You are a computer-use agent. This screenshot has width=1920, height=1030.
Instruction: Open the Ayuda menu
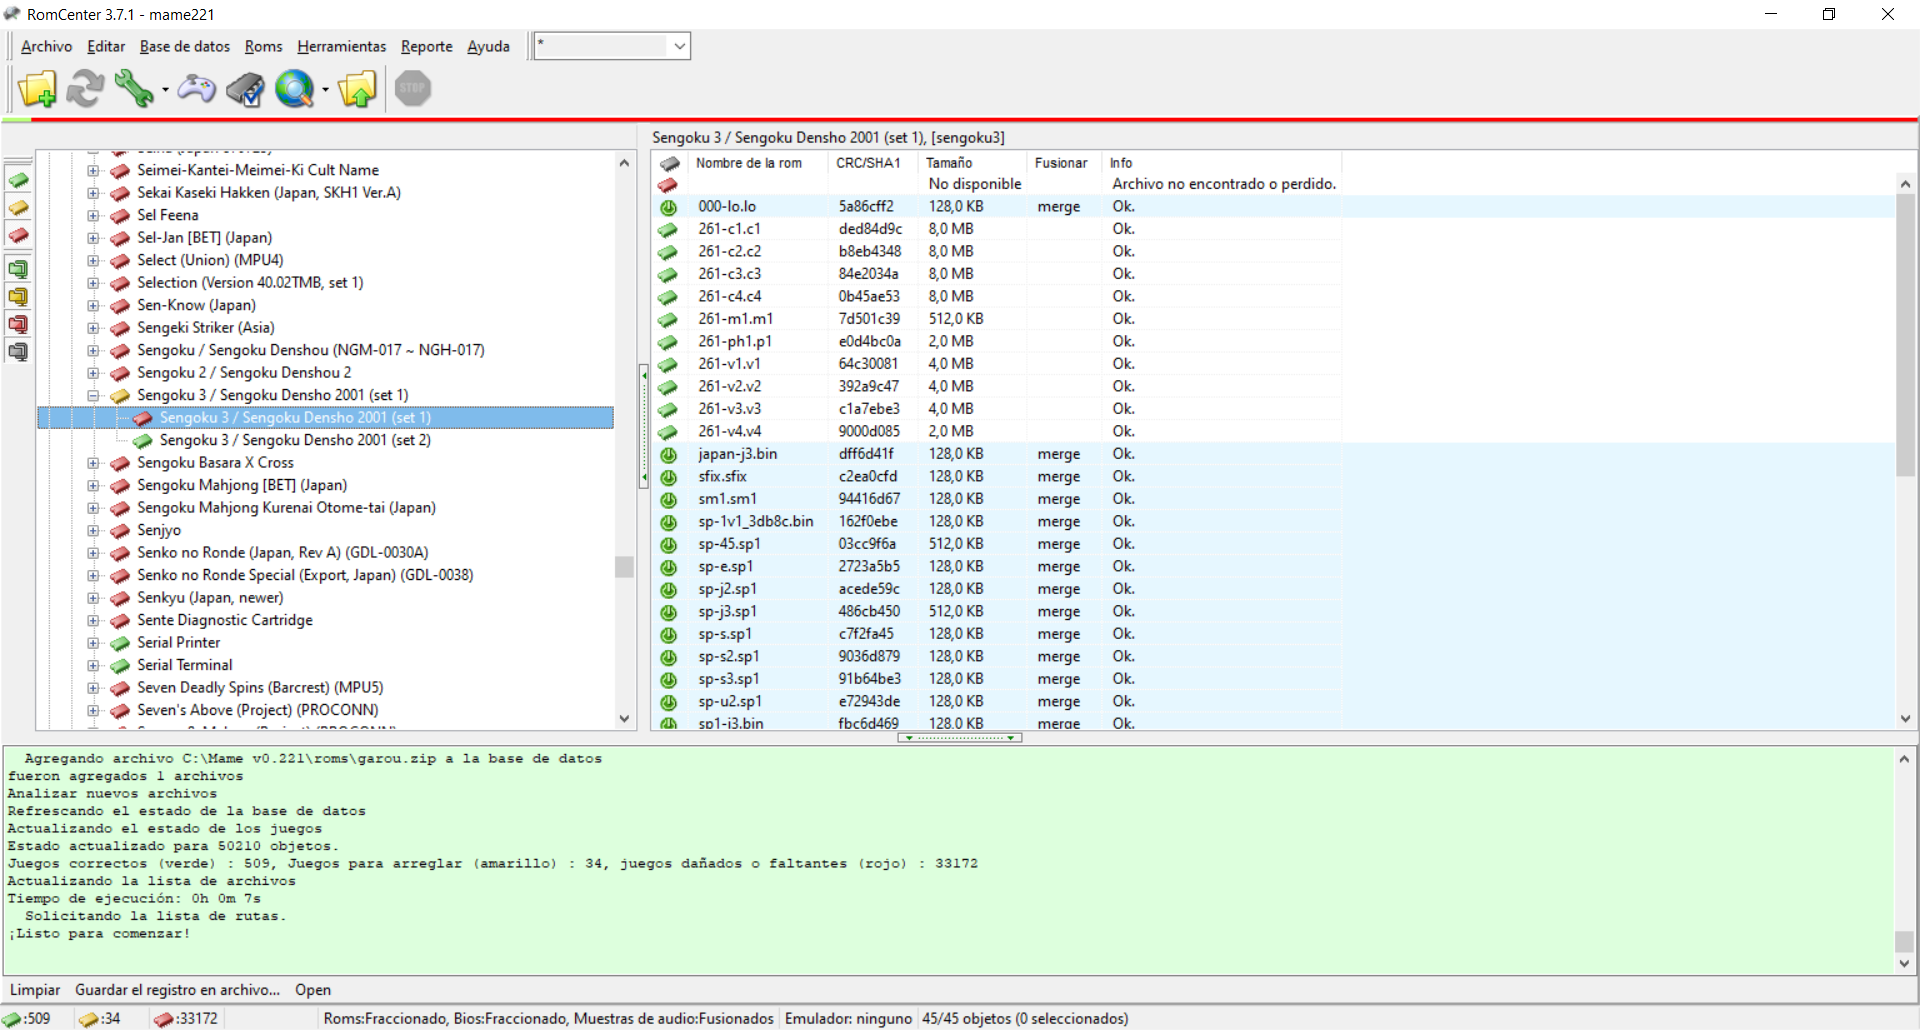tap(488, 46)
